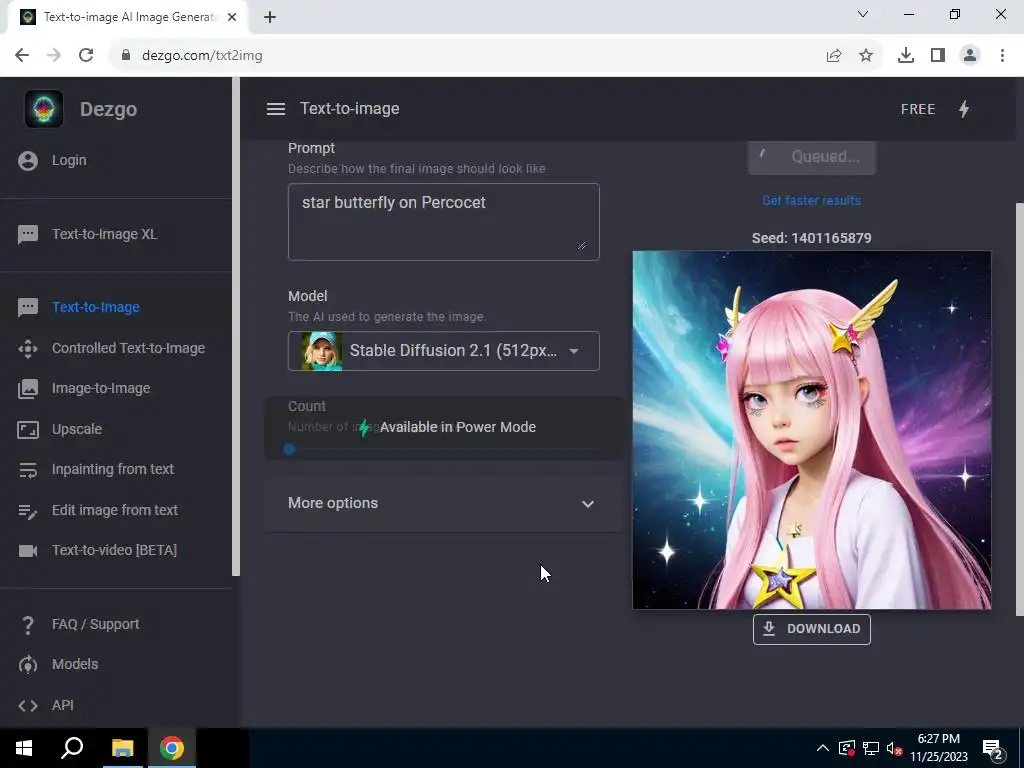Image resolution: width=1024 pixels, height=768 pixels.
Task: Click the Text-to-Image XL chat icon
Action: (28, 234)
